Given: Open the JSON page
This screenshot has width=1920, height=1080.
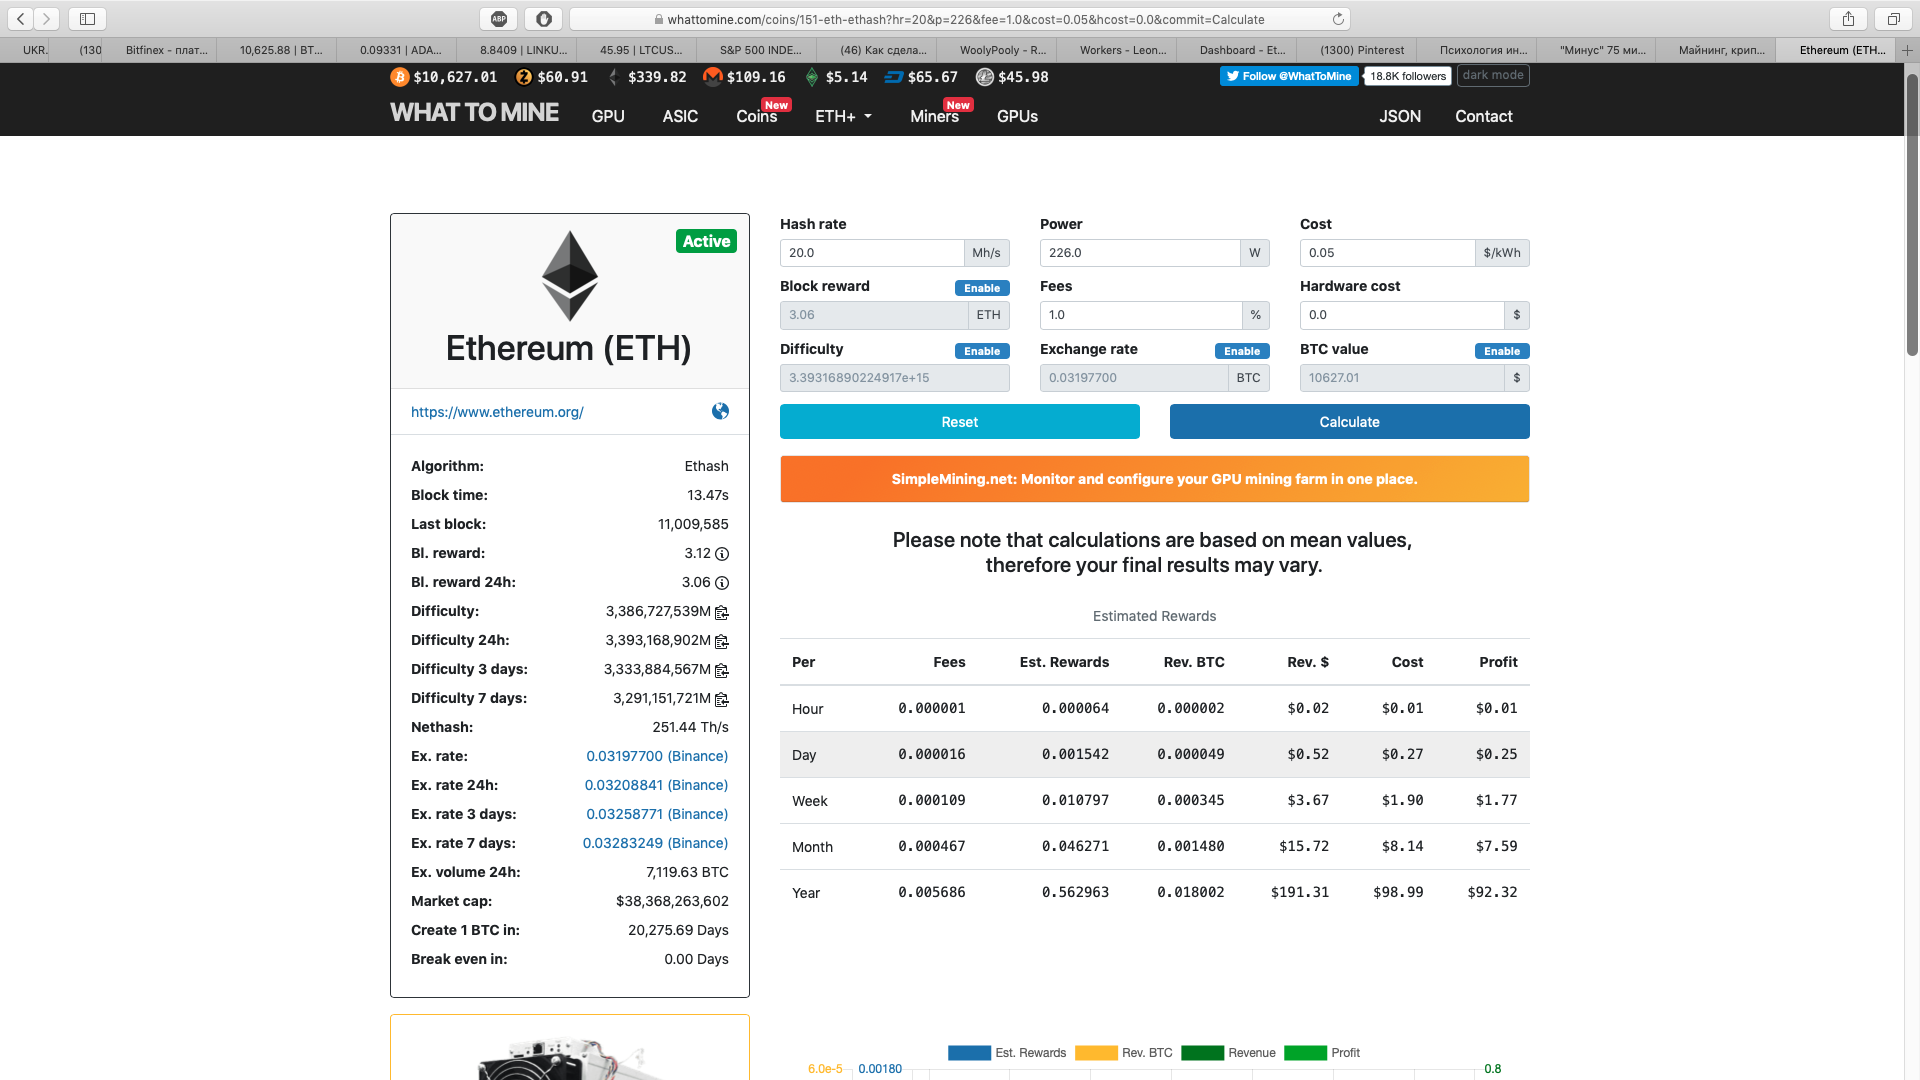Looking at the screenshot, I should coord(1400,116).
